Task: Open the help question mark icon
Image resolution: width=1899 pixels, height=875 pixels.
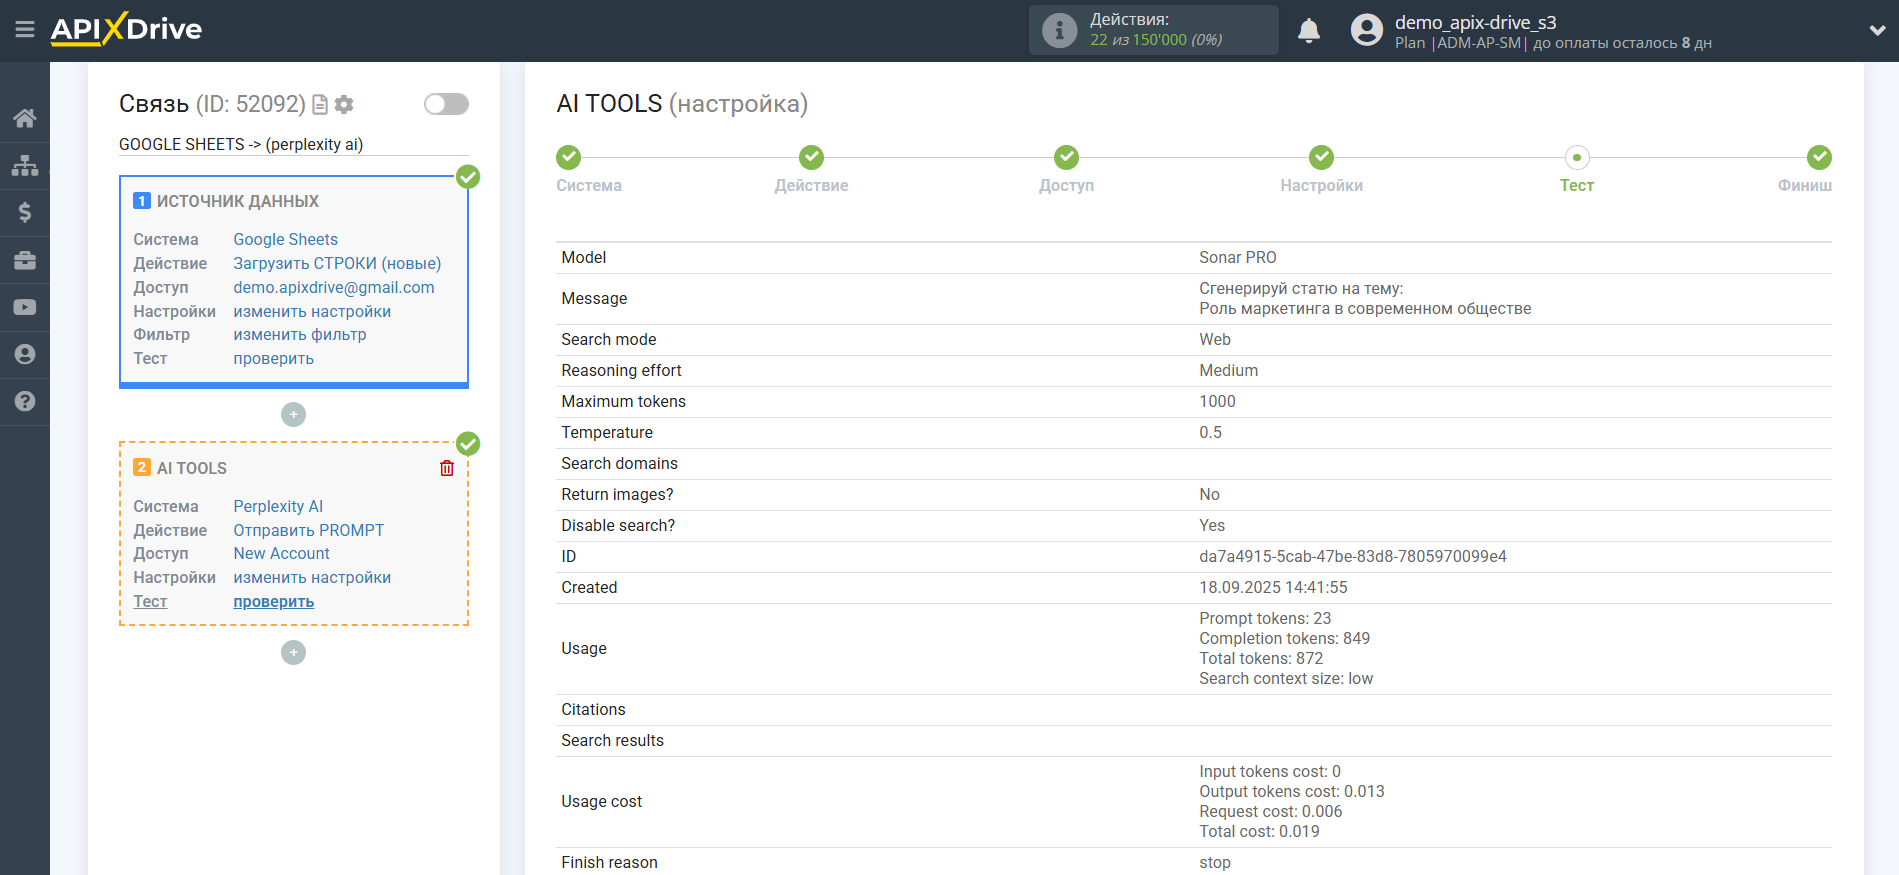Action: click(25, 401)
